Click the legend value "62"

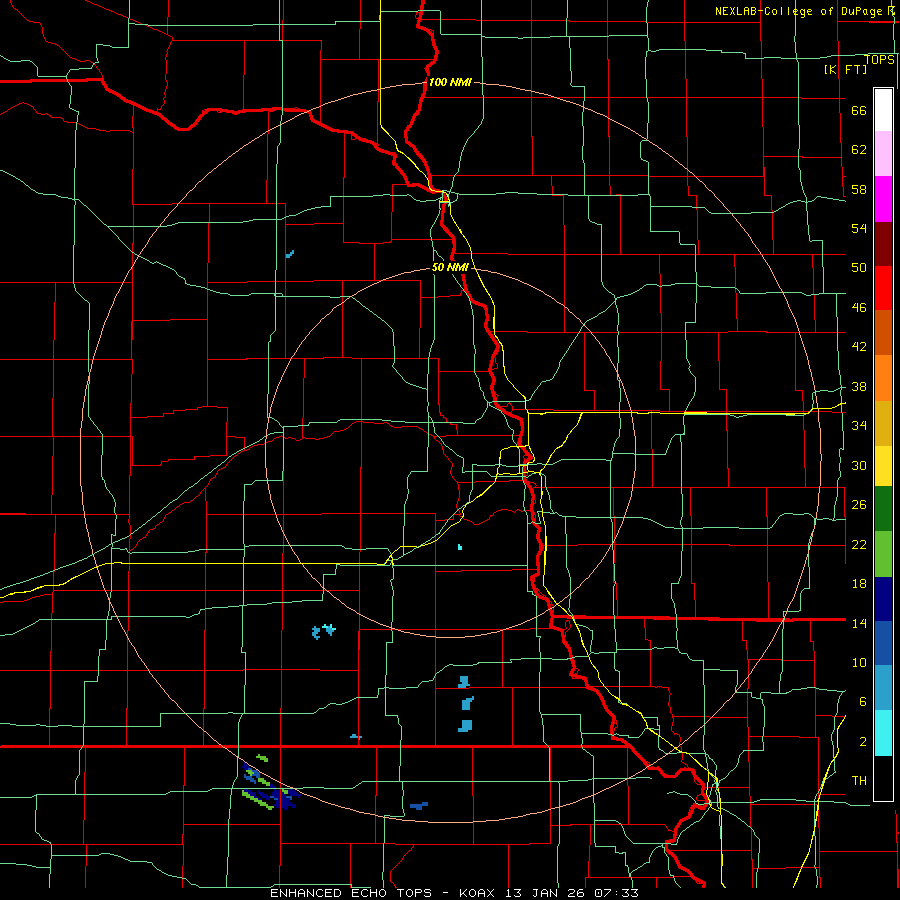point(859,150)
